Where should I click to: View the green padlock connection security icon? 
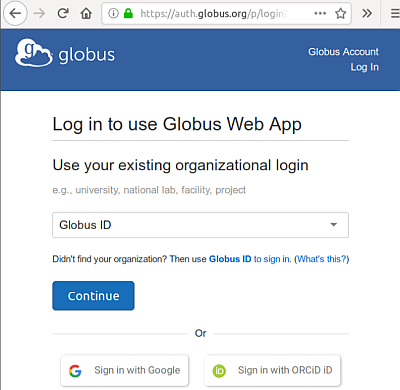(128, 13)
